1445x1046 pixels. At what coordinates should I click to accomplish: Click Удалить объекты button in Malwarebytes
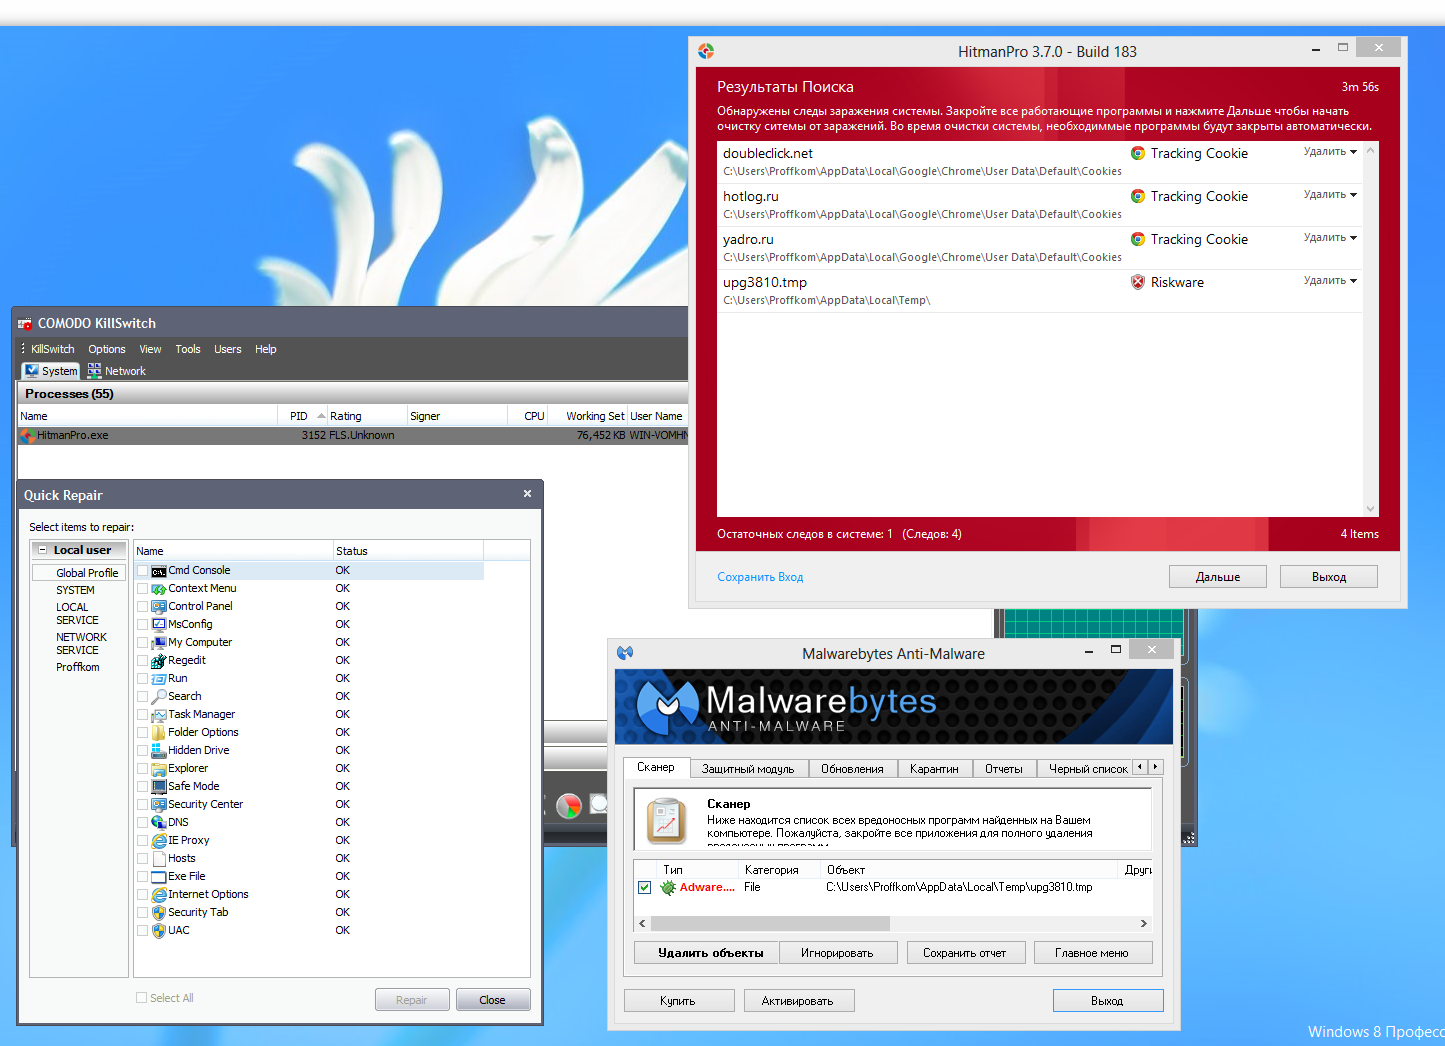coord(707,953)
